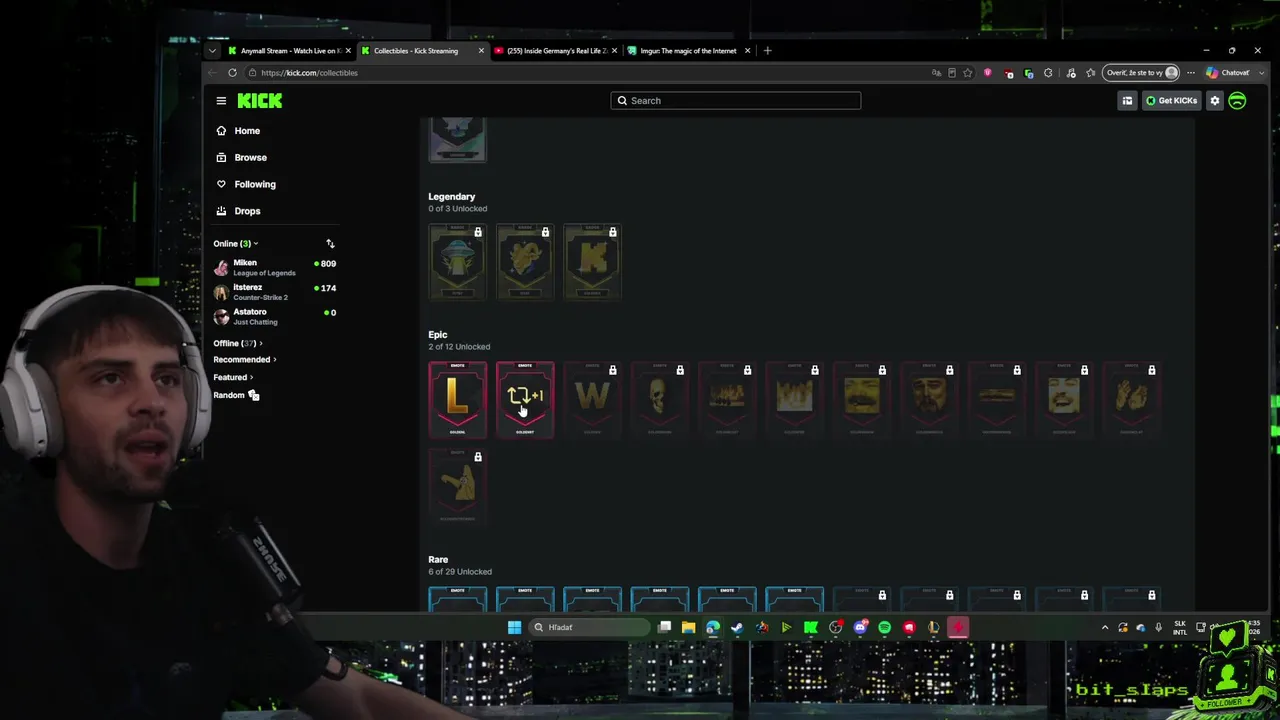
Task: Open the Drops page
Action: click(x=238, y=211)
